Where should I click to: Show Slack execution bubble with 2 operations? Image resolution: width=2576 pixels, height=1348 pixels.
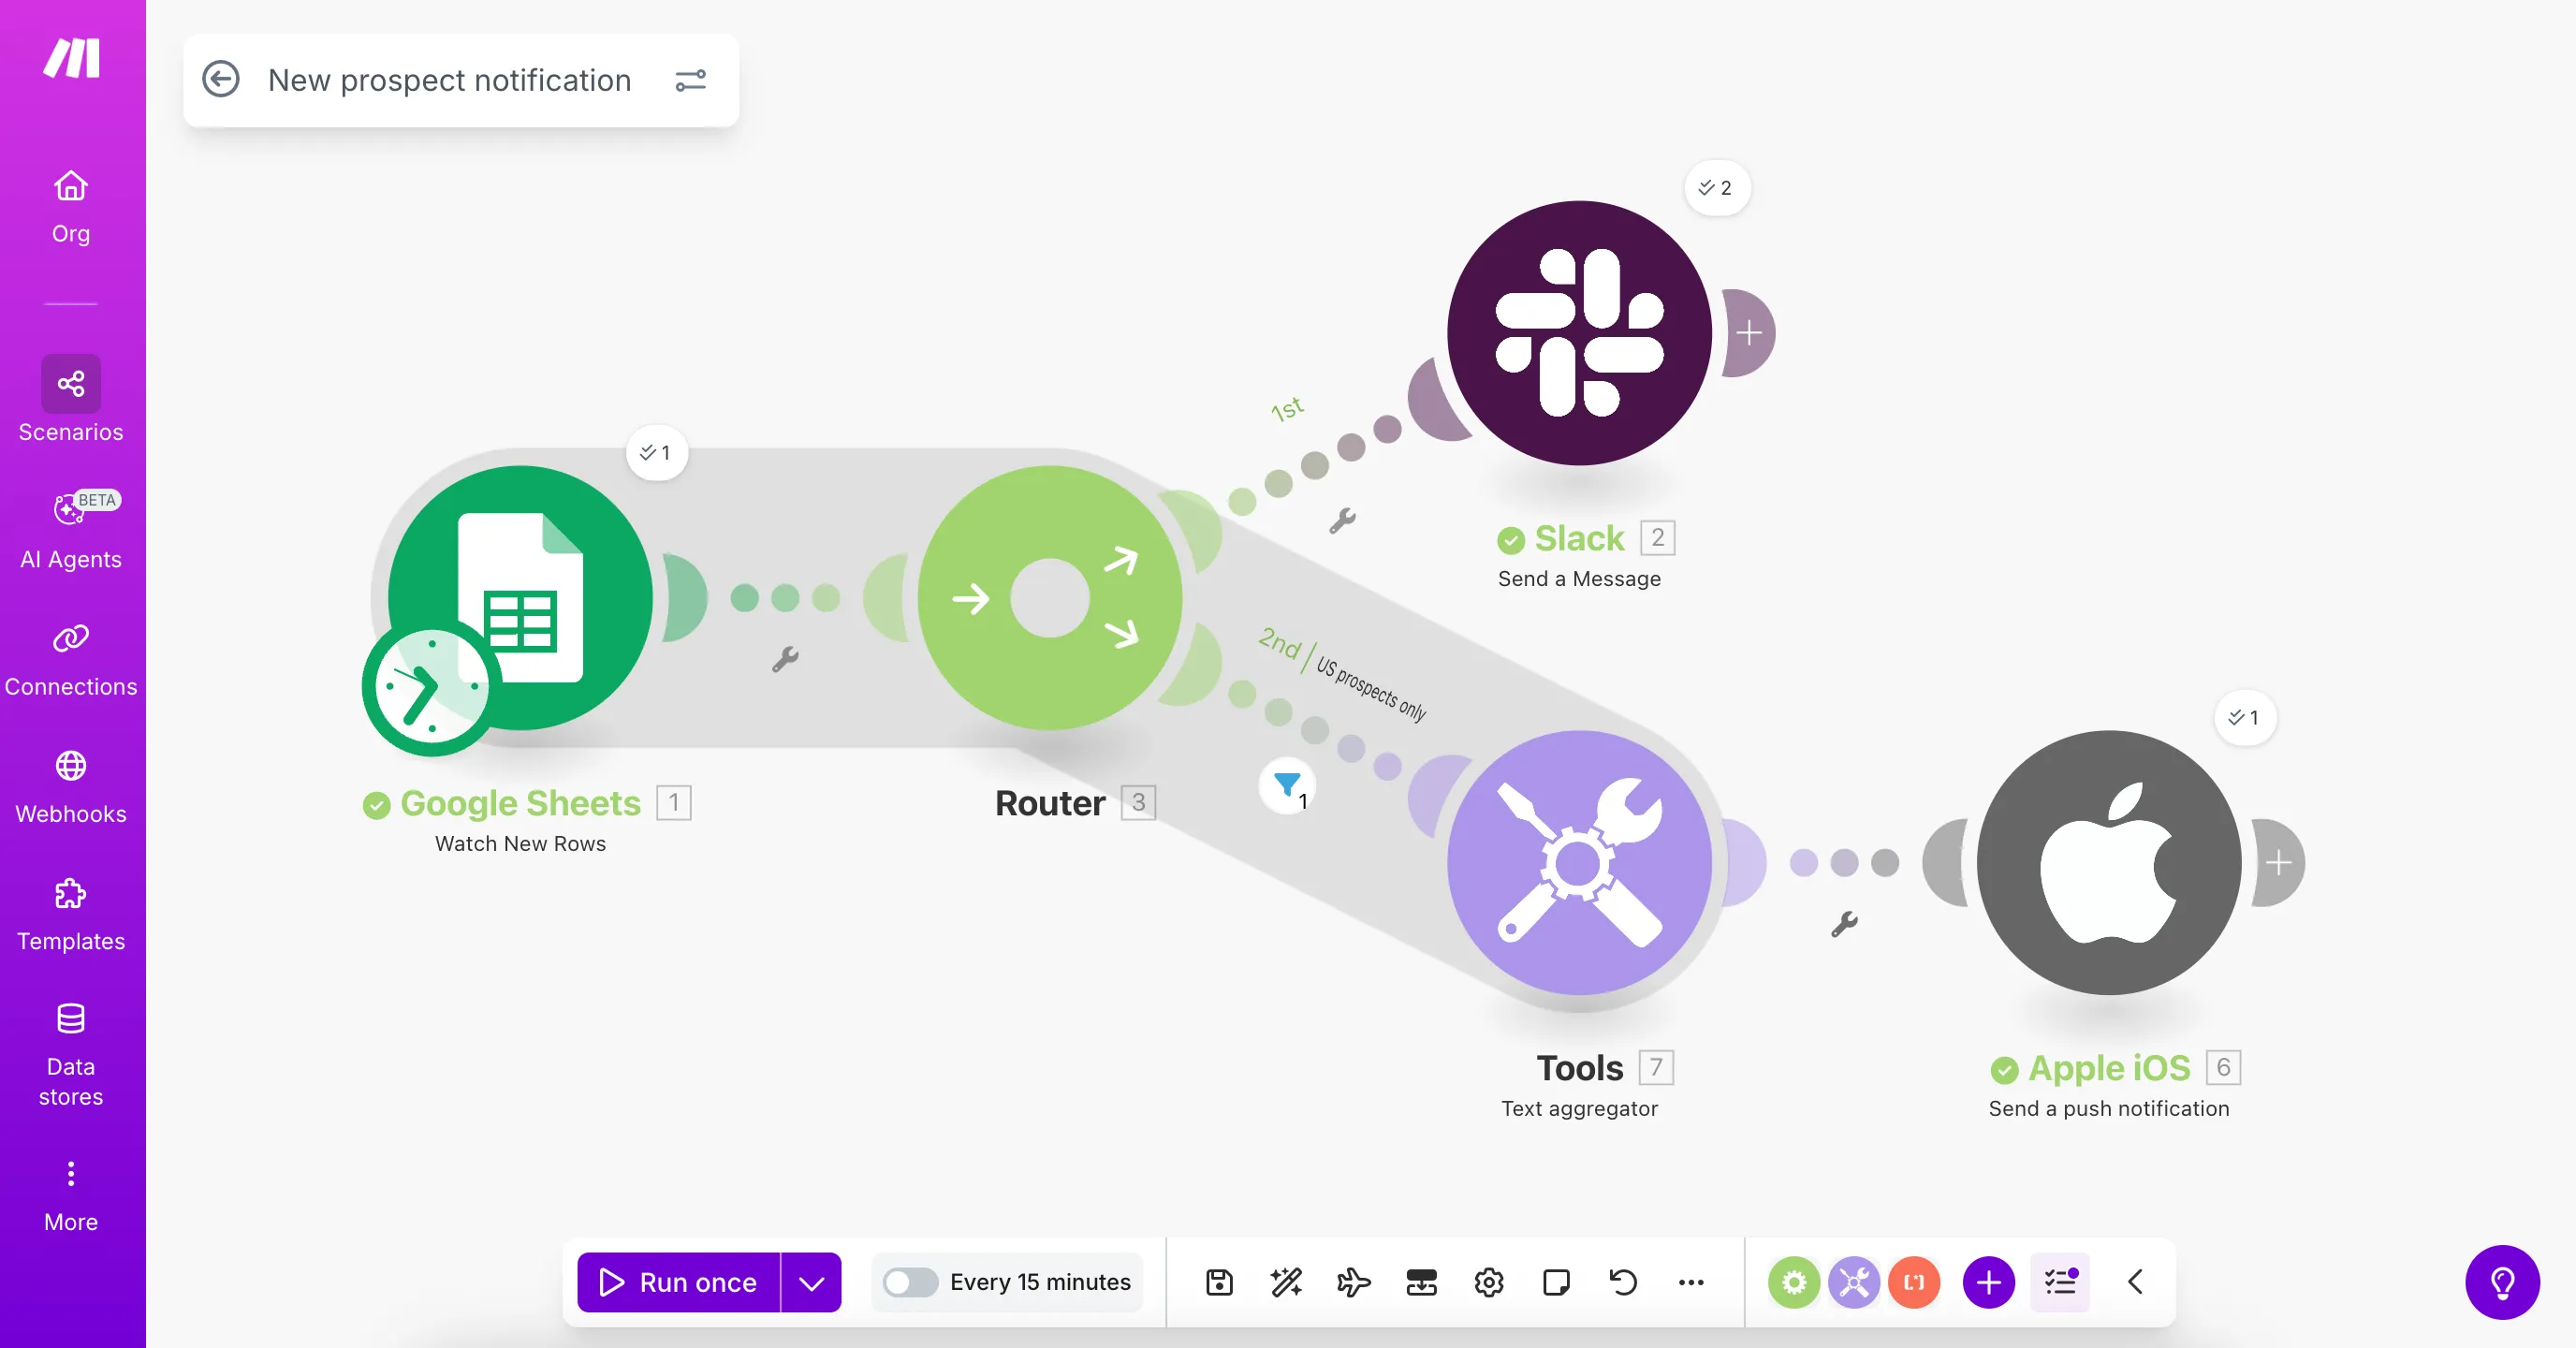click(1716, 188)
